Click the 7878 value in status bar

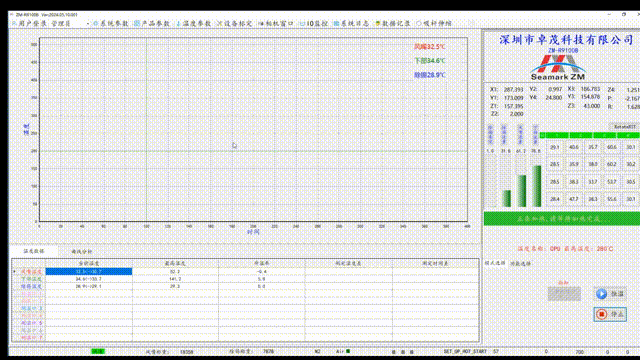(268, 351)
